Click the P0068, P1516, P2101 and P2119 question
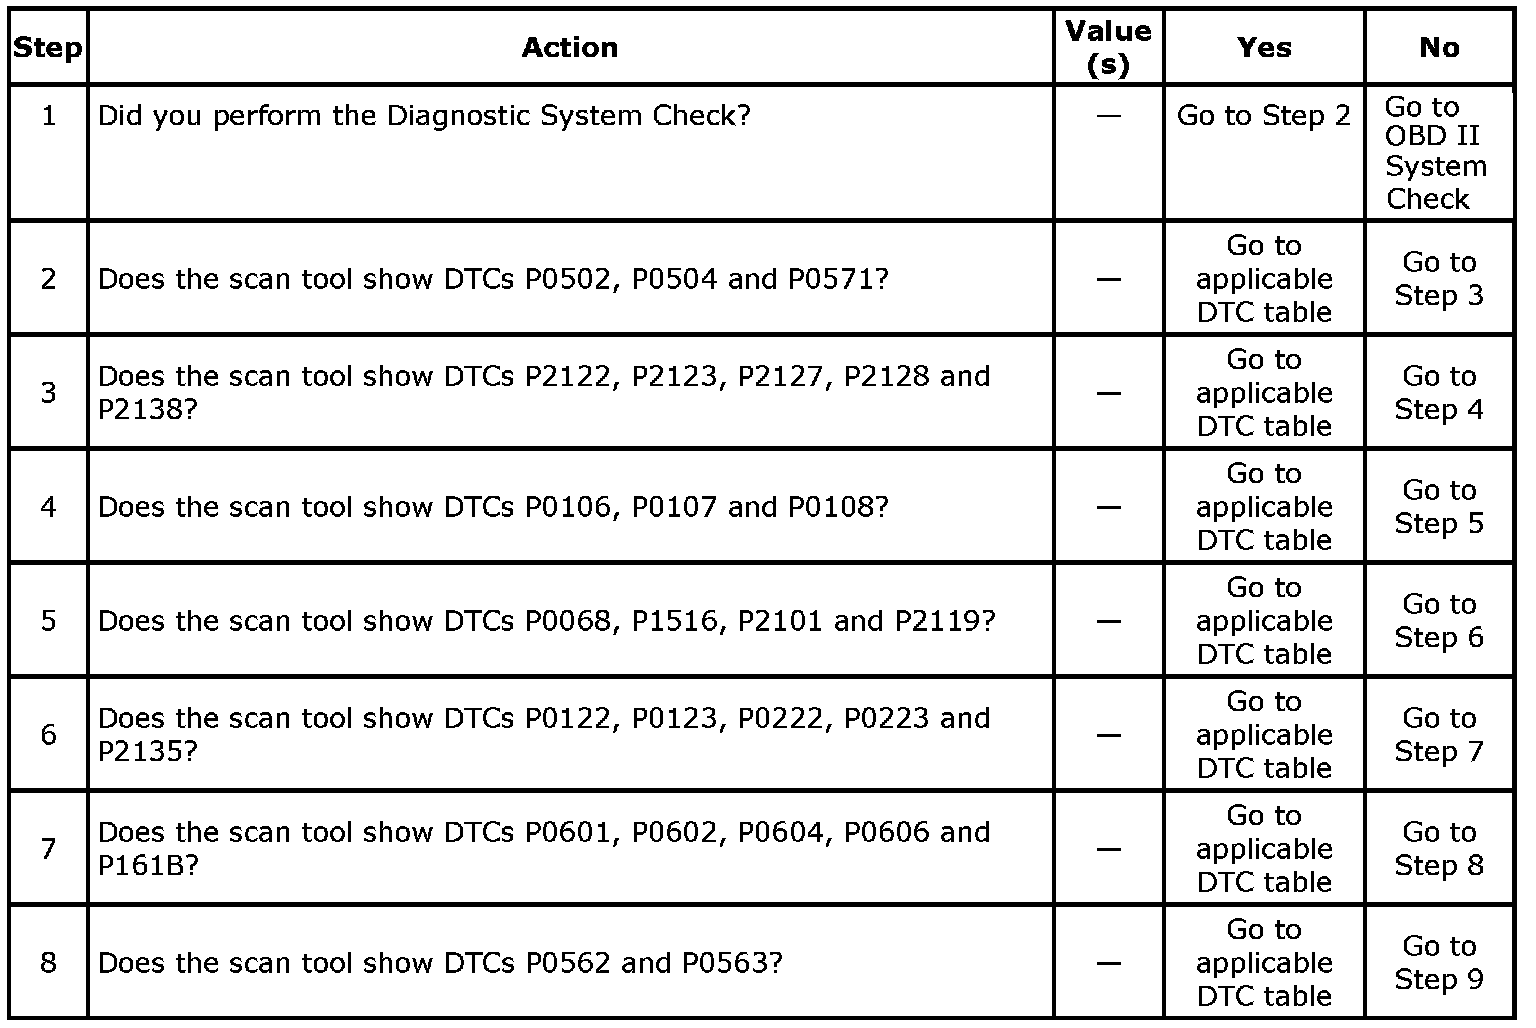Viewport: 1536px width, 1028px height. point(547,621)
